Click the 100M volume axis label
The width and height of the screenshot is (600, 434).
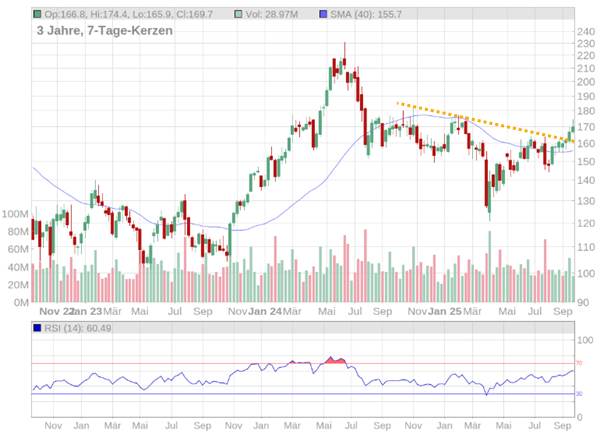[x=15, y=214]
